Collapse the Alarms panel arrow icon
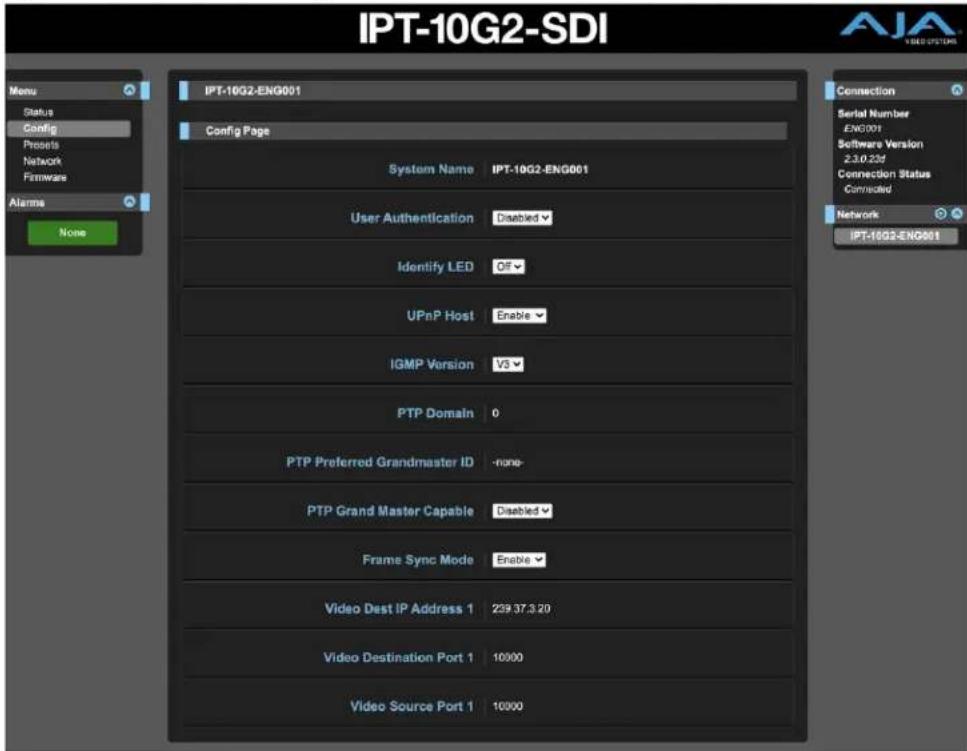The image size is (967, 751). 130,202
